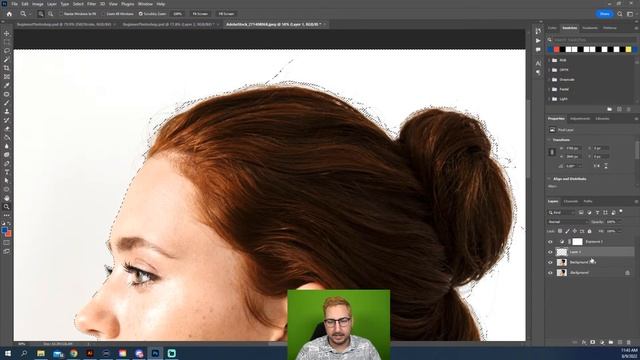Hide the Exposure 1 layer
This screenshot has height=360, width=640.
point(550,242)
